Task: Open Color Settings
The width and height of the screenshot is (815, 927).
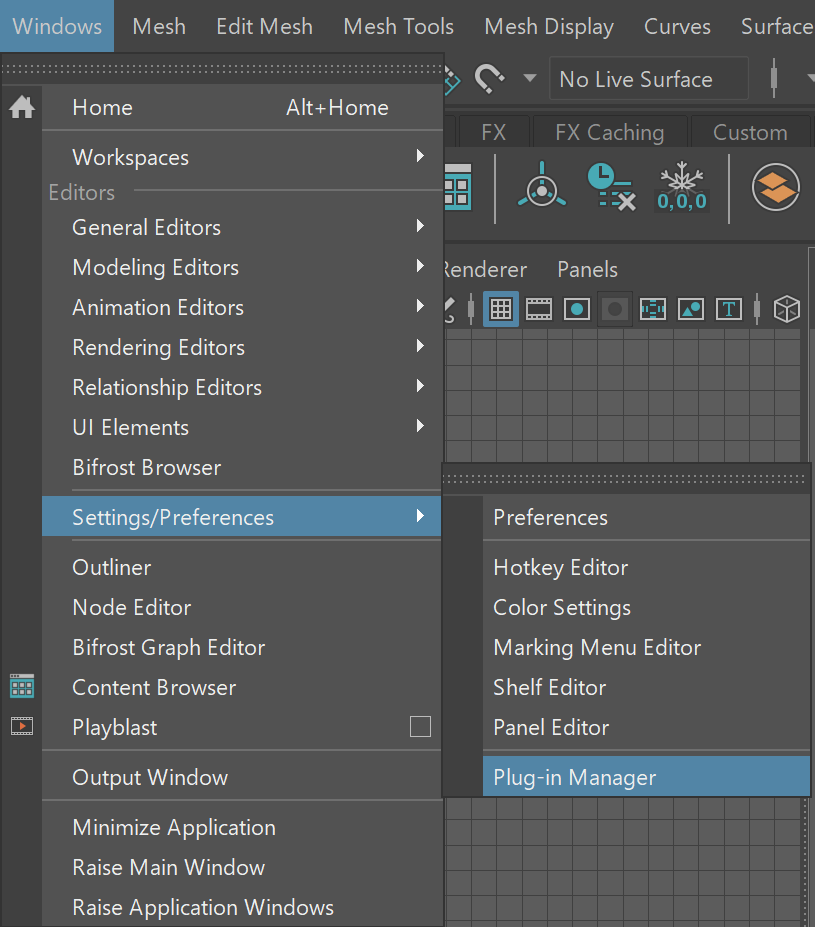Action: click(x=646, y=608)
